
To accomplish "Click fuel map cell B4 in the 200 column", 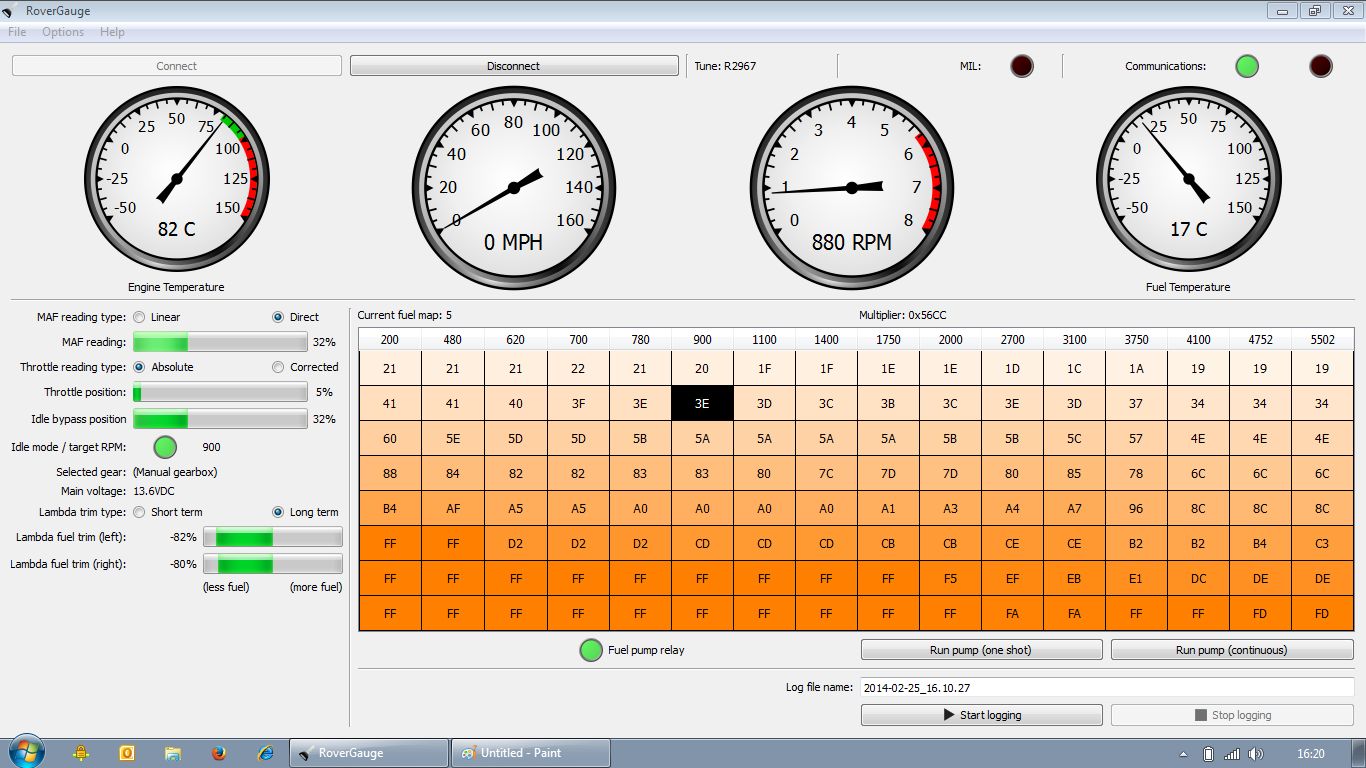I will click(390, 508).
